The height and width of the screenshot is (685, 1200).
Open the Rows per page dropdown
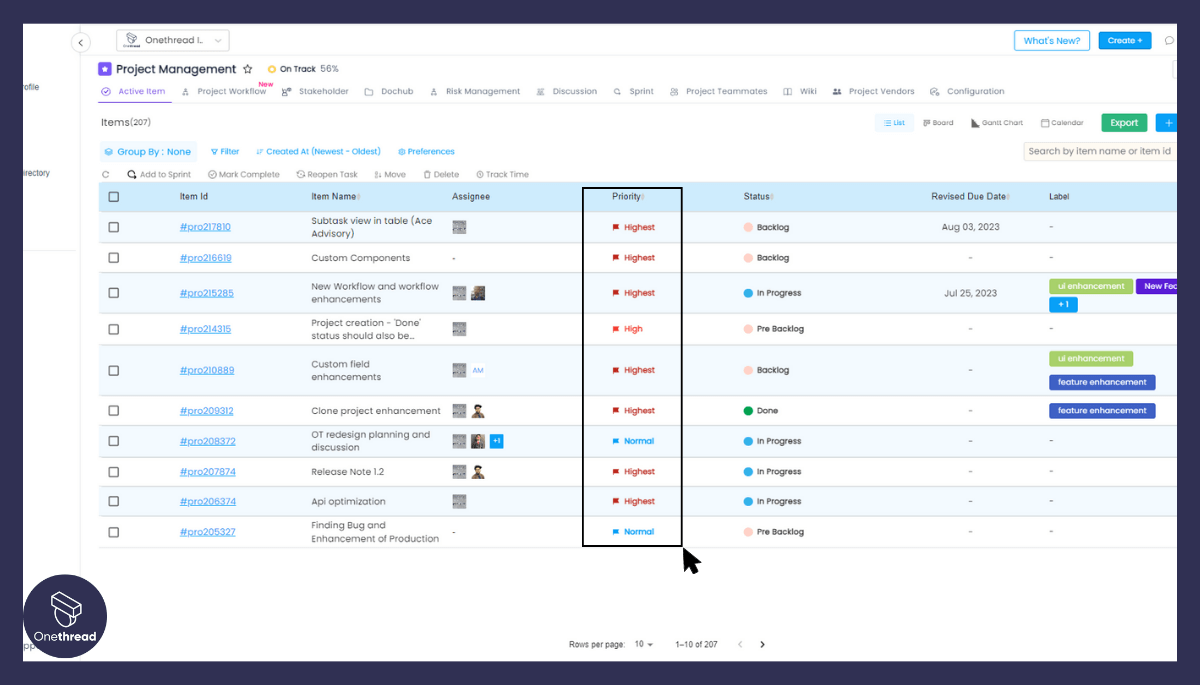(641, 644)
